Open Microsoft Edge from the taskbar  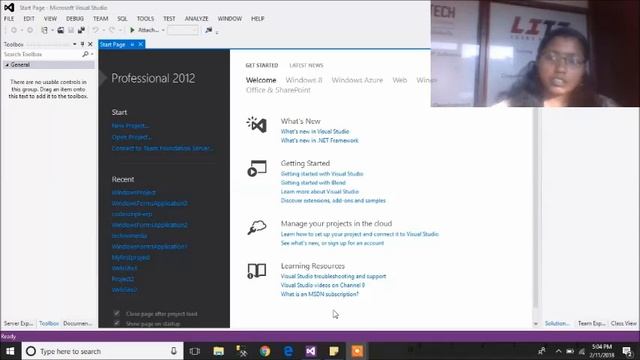point(288,351)
